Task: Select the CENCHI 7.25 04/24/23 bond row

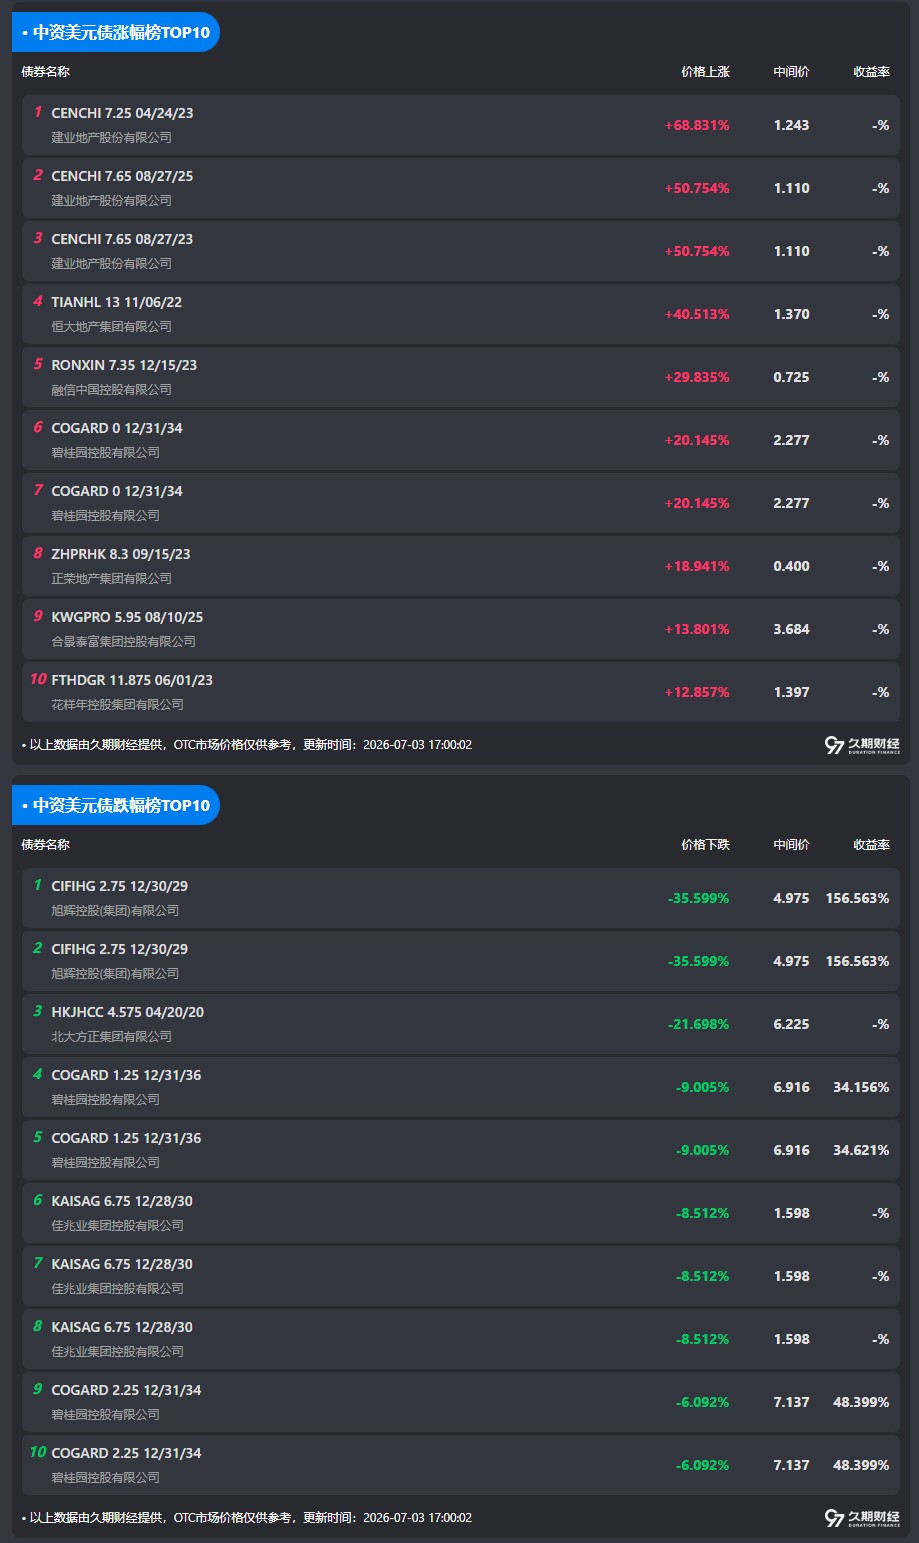Action: coord(461,125)
